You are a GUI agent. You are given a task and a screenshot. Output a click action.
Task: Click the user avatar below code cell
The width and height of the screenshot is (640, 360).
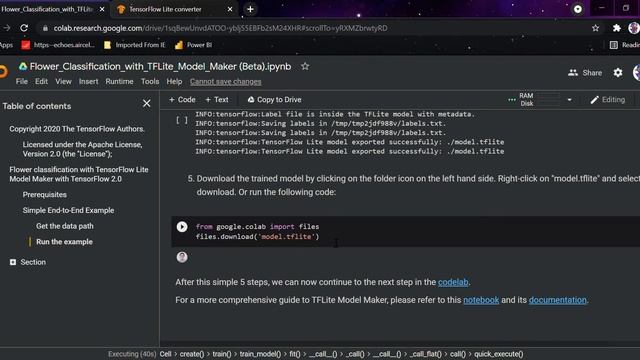tap(182, 257)
